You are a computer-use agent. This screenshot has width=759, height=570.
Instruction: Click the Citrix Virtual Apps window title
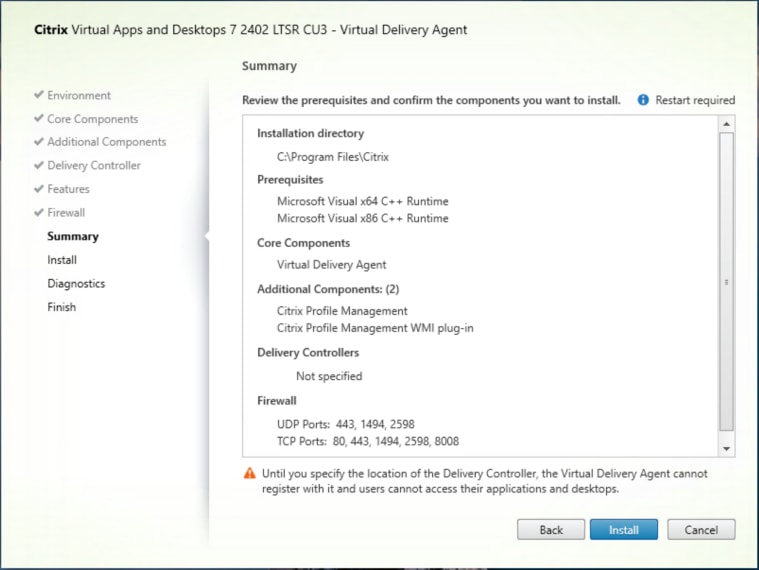(x=251, y=30)
